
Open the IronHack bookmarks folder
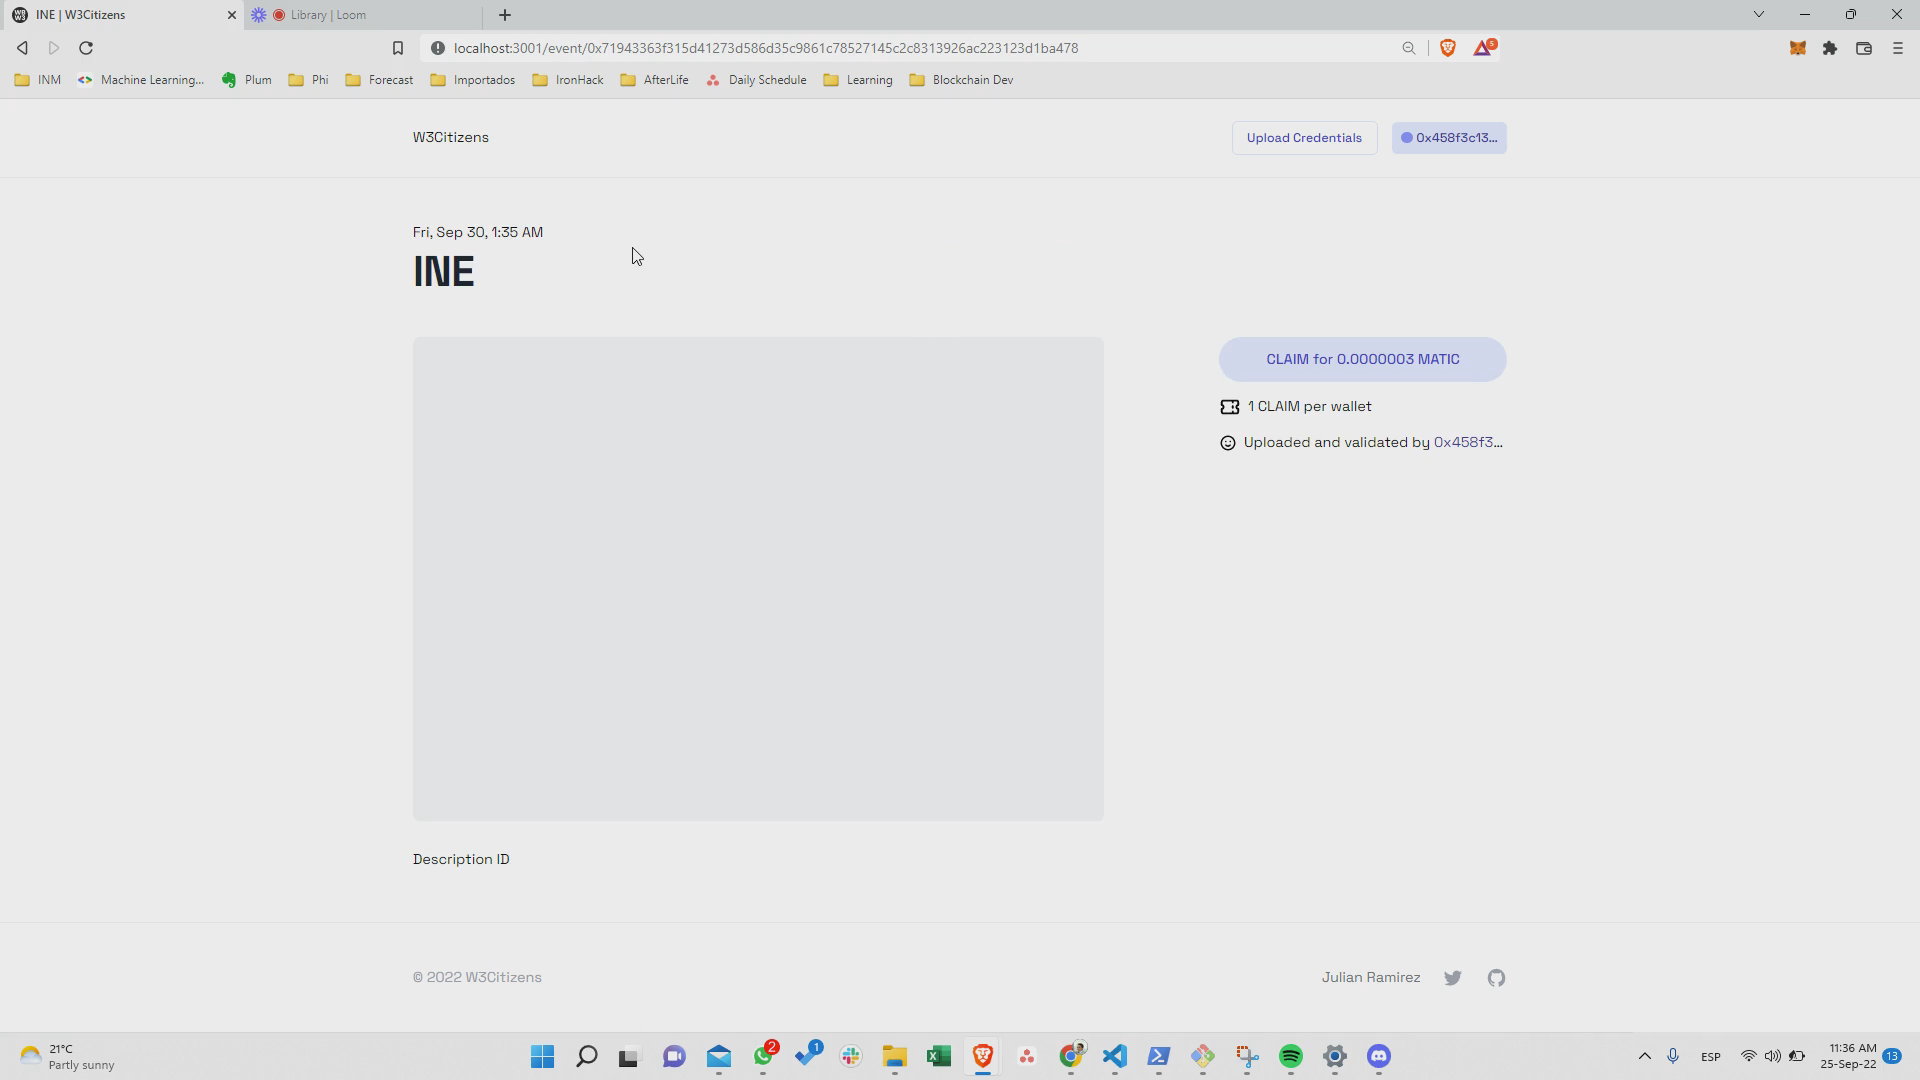[568, 80]
